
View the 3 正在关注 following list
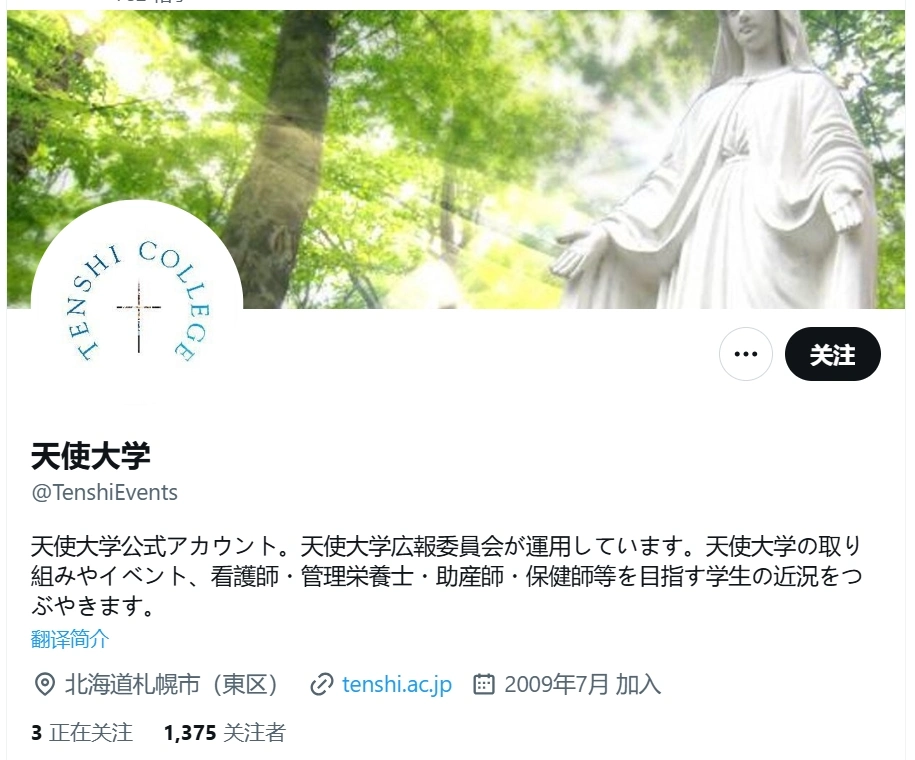click(x=82, y=733)
